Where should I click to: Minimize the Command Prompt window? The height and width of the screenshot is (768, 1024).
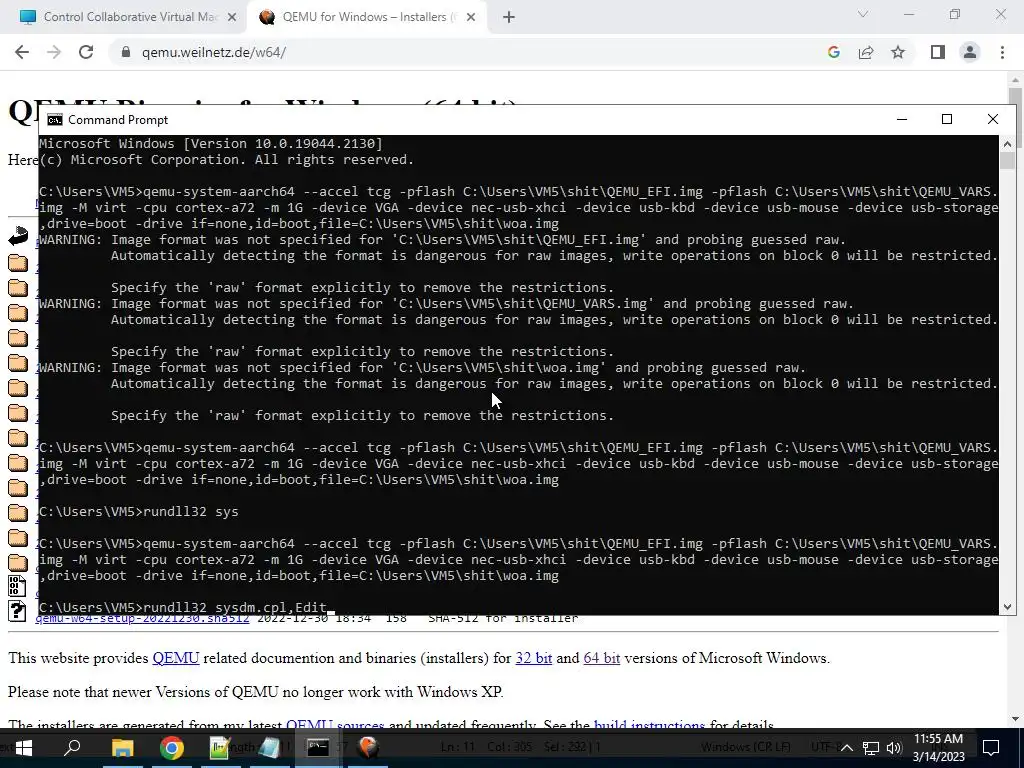tap(902, 119)
